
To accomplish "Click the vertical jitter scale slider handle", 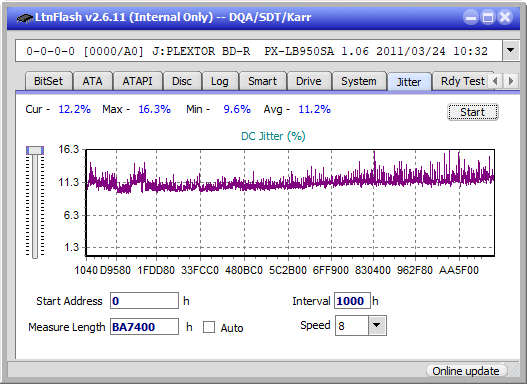I will coord(35,150).
